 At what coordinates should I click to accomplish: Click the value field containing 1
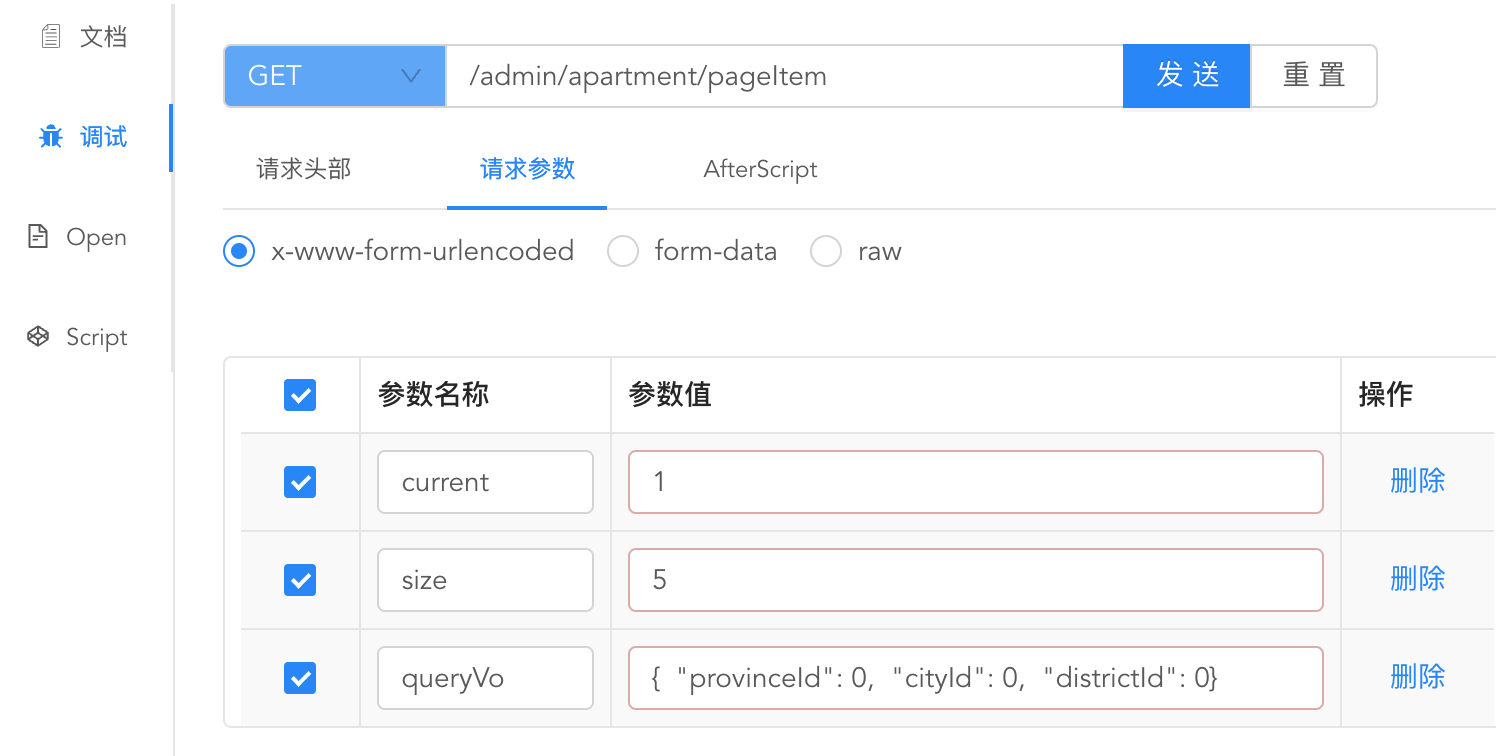[976, 482]
